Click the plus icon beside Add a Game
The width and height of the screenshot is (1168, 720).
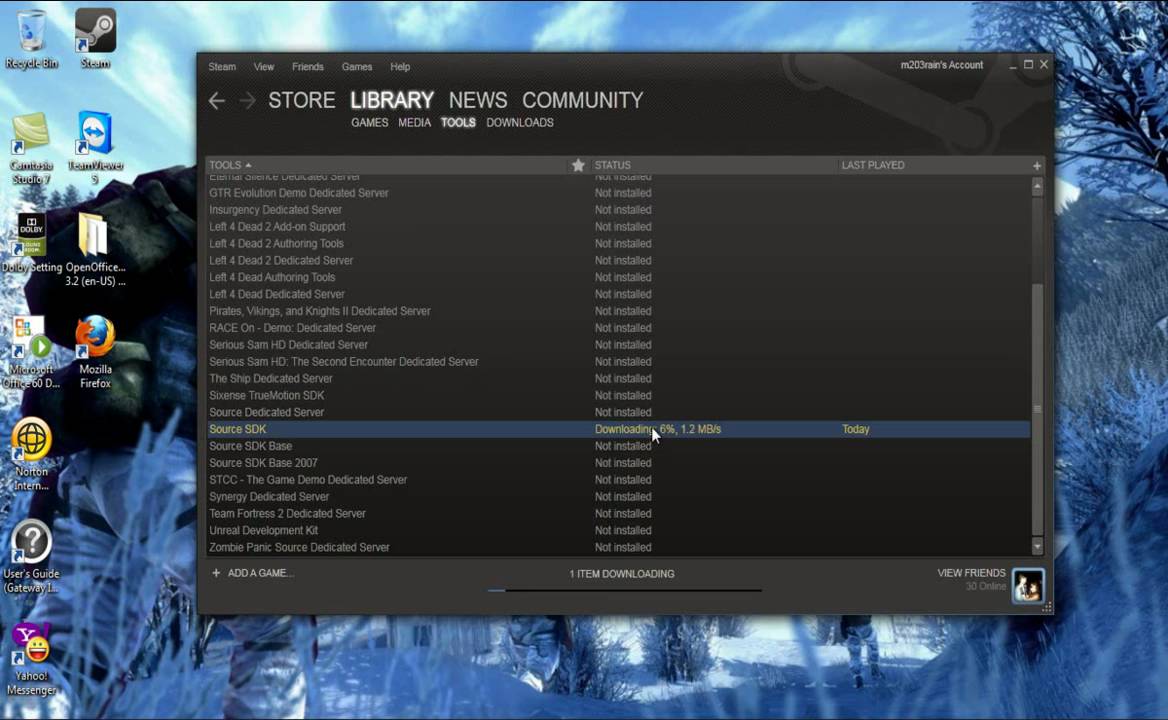[x=216, y=573]
